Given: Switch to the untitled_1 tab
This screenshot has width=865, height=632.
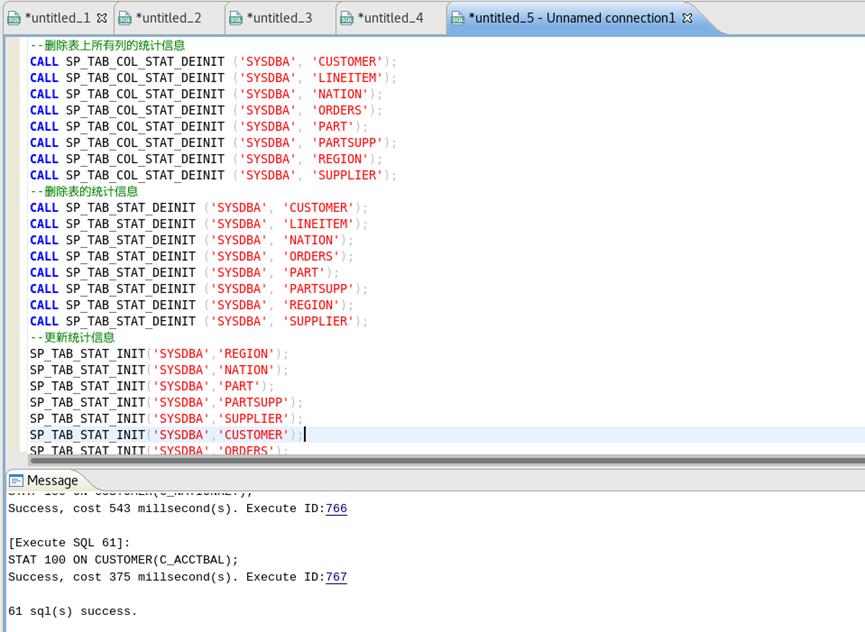Looking at the screenshot, I should pyautogui.click(x=57, y=18).
